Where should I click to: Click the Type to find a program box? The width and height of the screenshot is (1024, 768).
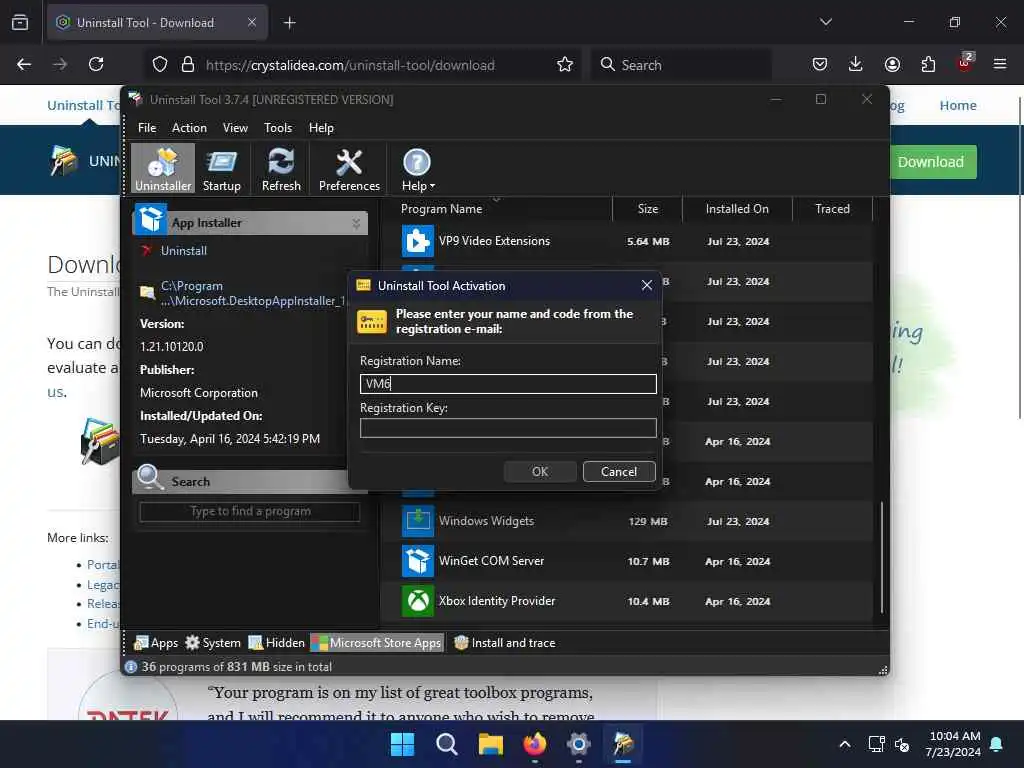click(x=249, y=511)
